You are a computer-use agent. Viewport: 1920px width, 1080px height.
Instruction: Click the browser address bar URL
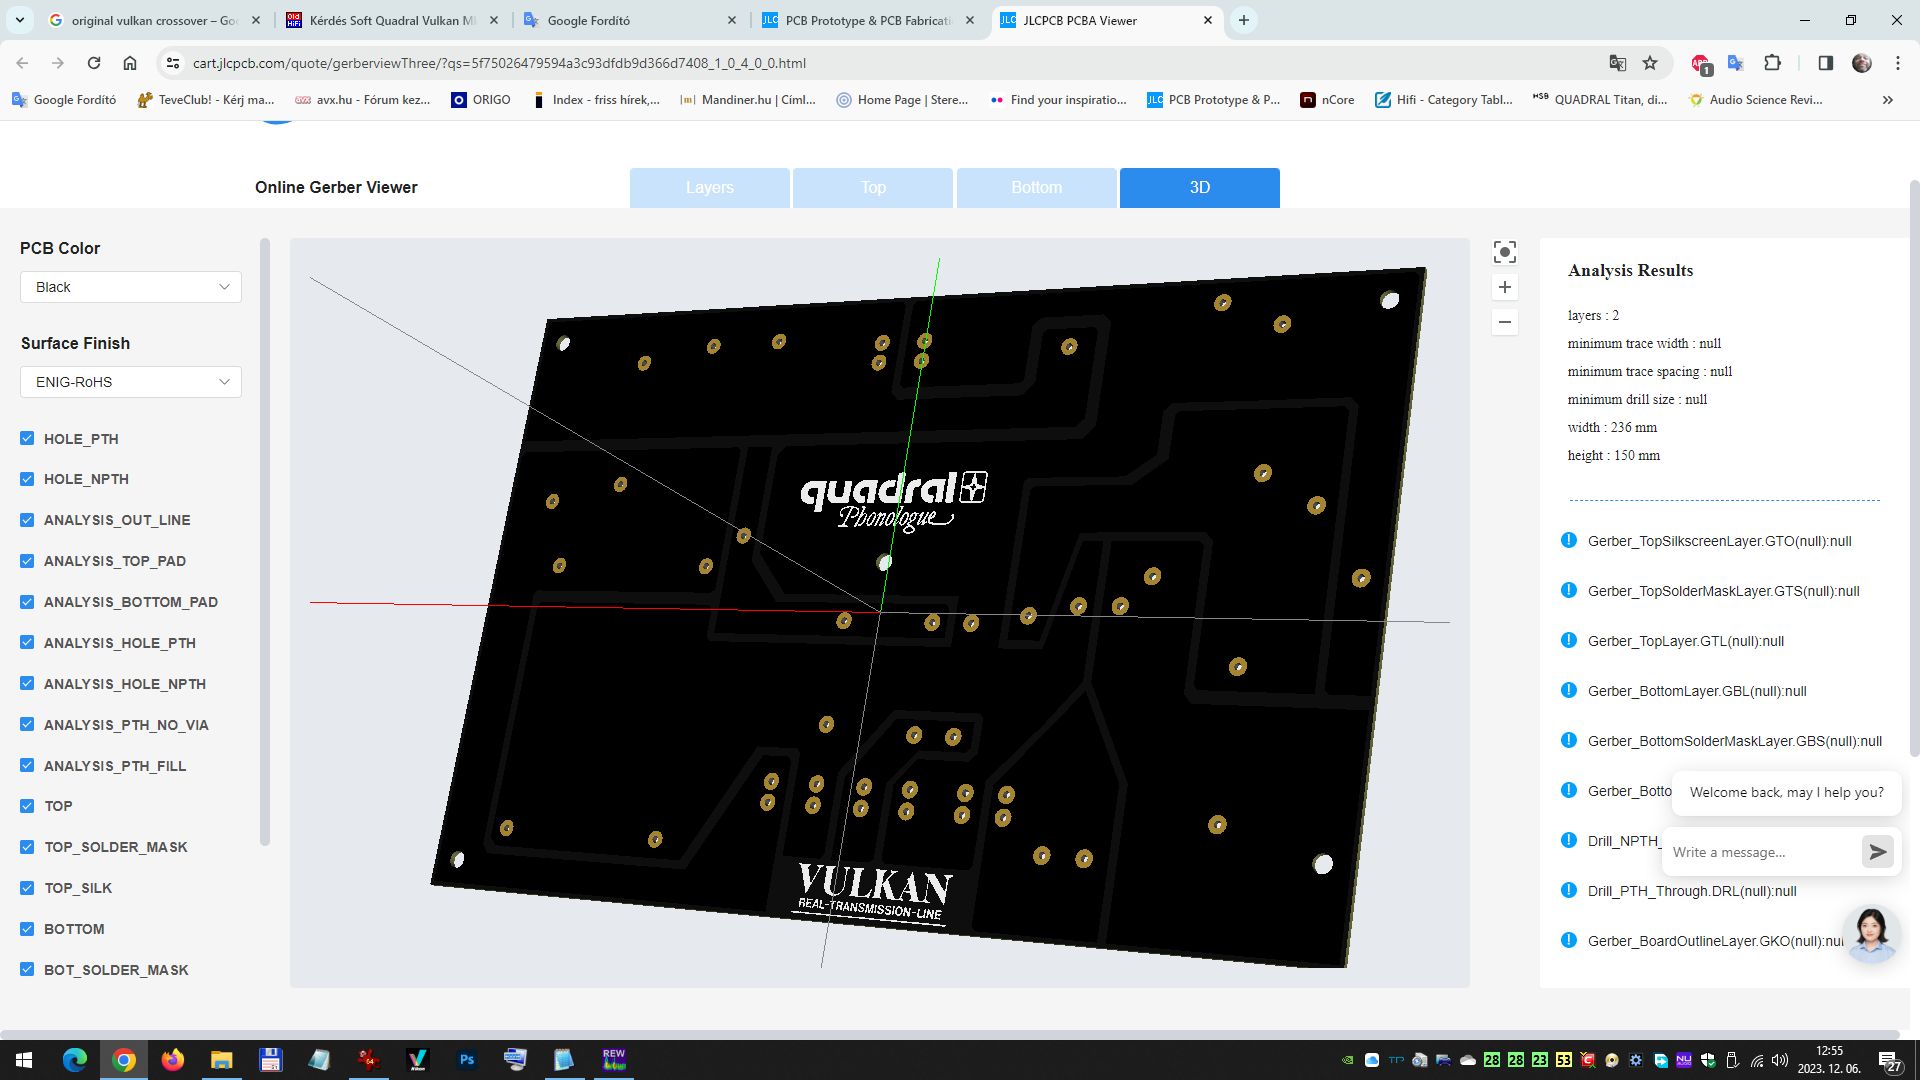coord(499,63)
